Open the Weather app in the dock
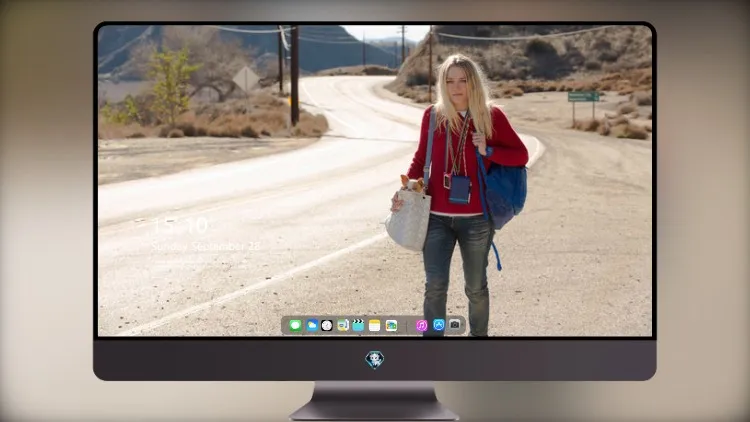 311,325
